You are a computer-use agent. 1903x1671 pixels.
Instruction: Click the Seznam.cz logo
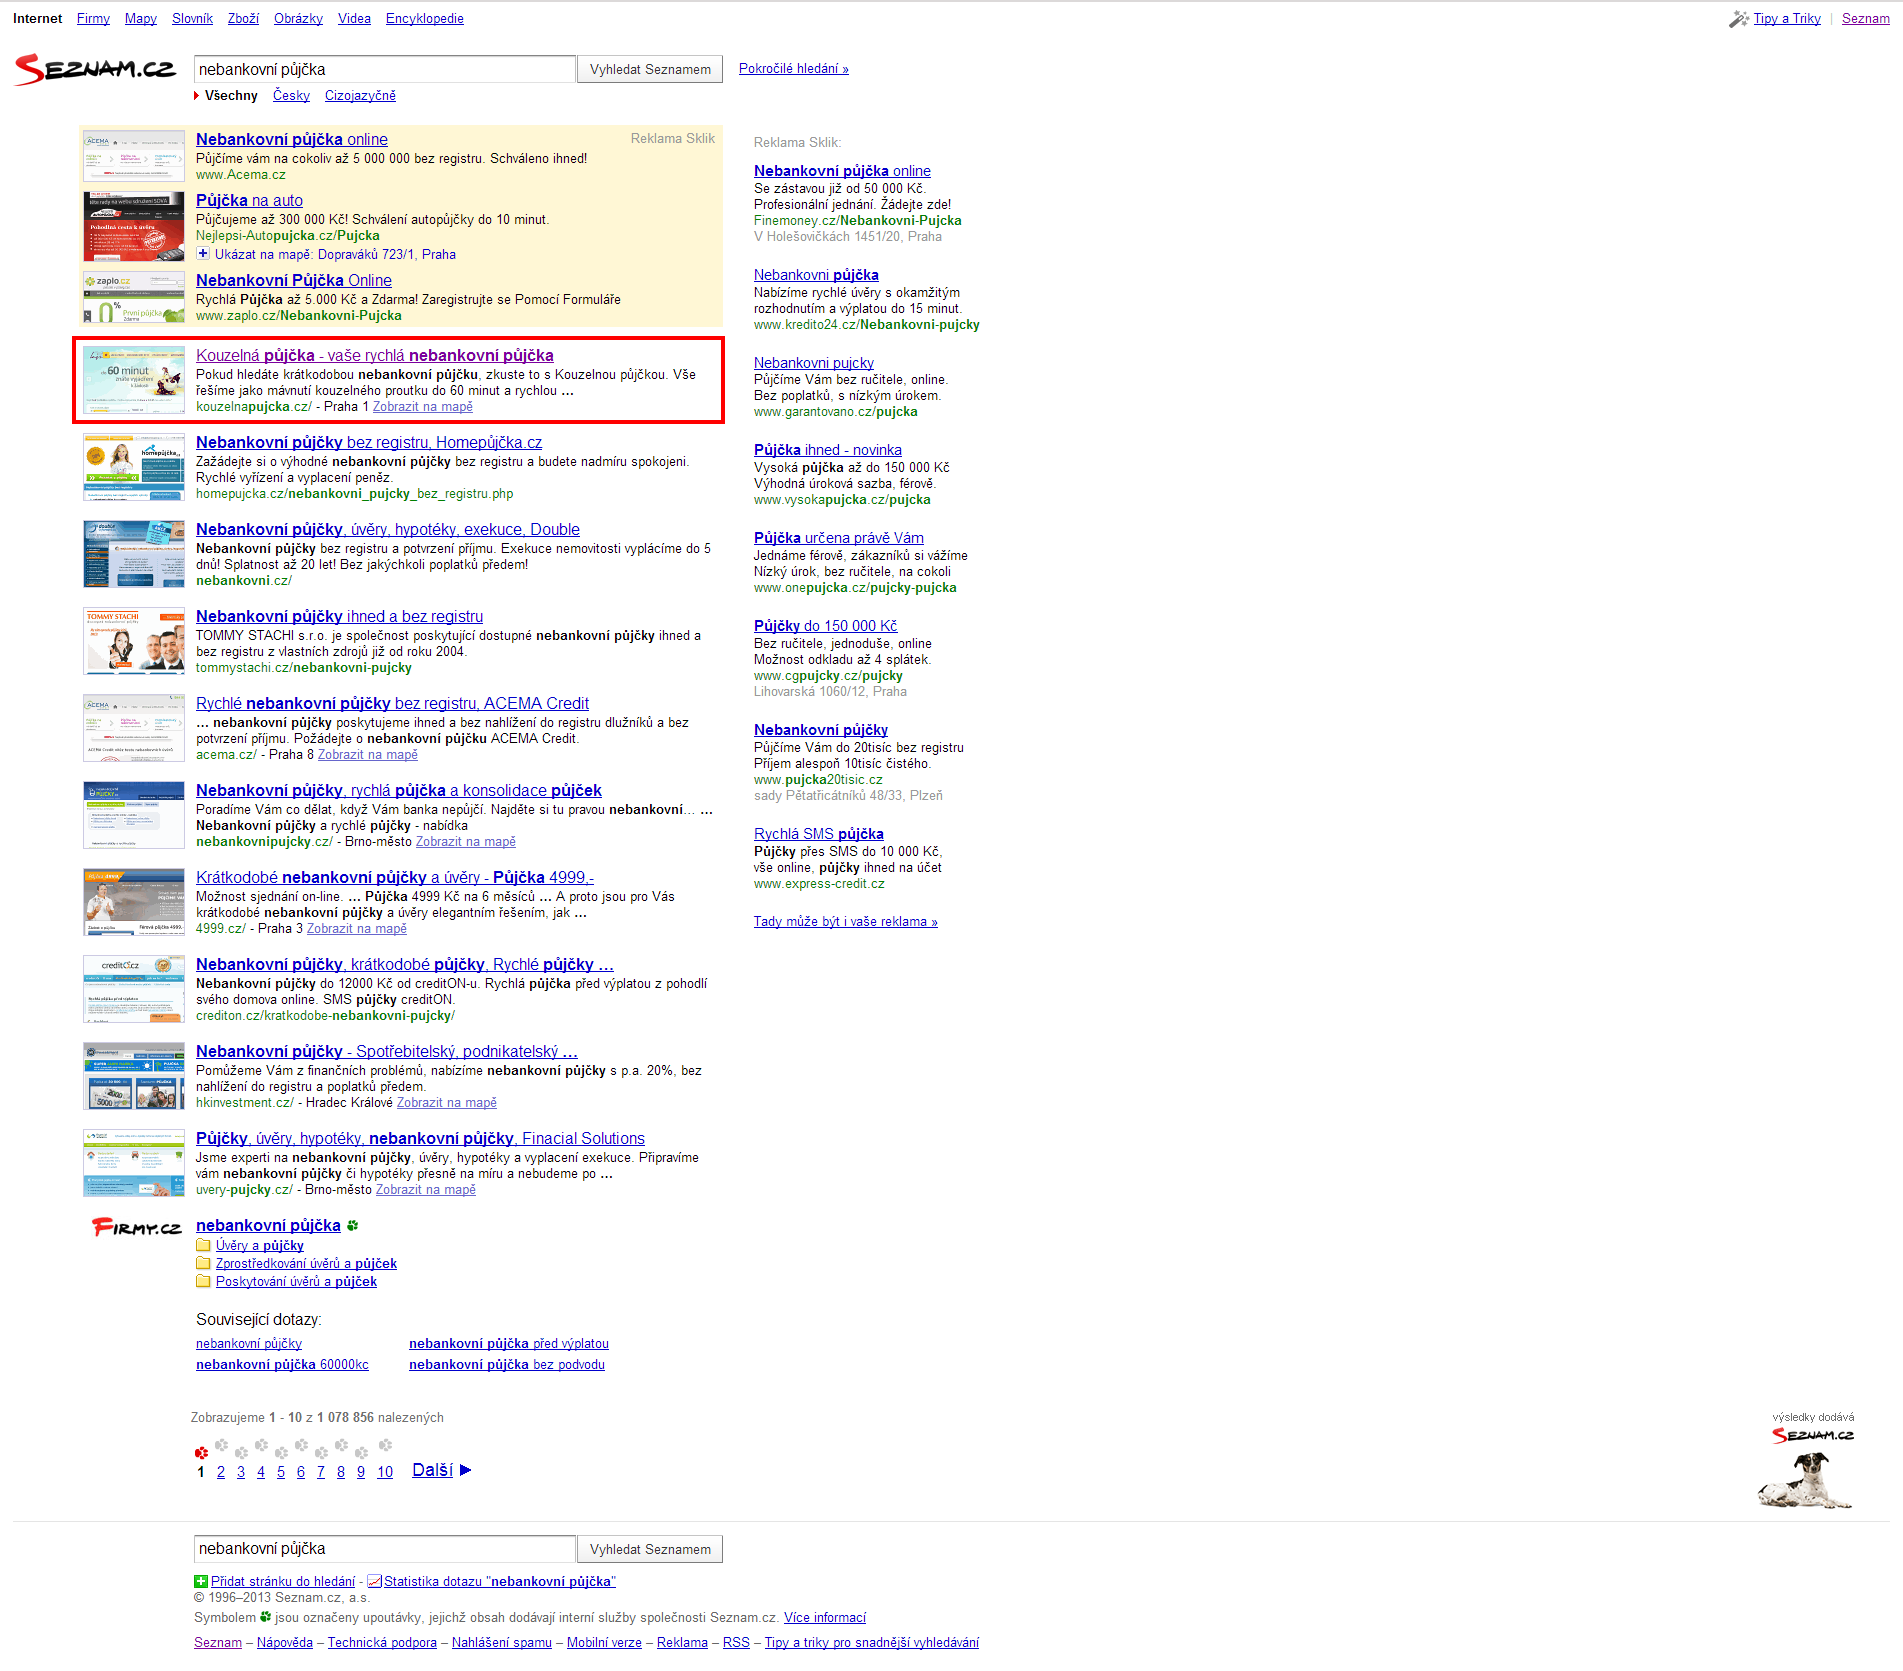tap(95, 69)
